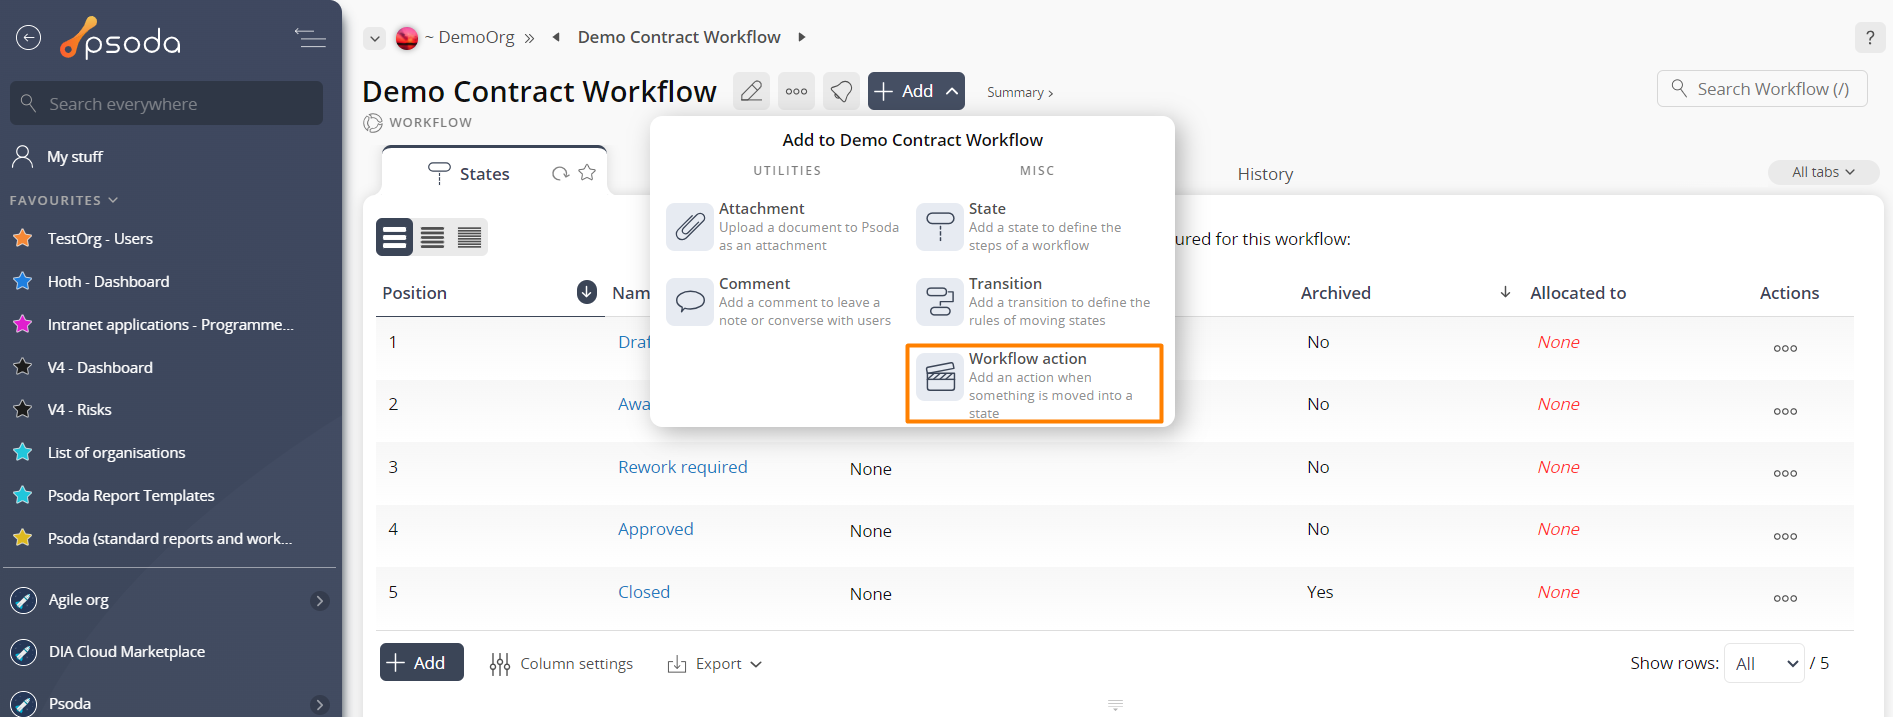Expand the breadcrumb dropdown chevron
Viewport: 1893px width, 717px height.
tap(374, 38)
